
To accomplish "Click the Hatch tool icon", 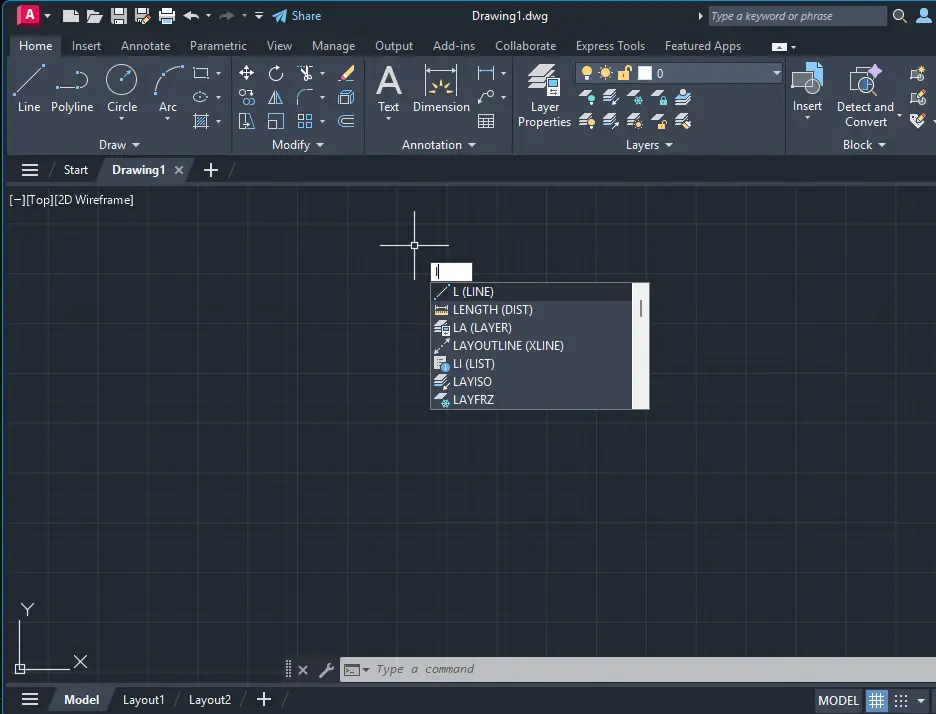I will [201, 121].
